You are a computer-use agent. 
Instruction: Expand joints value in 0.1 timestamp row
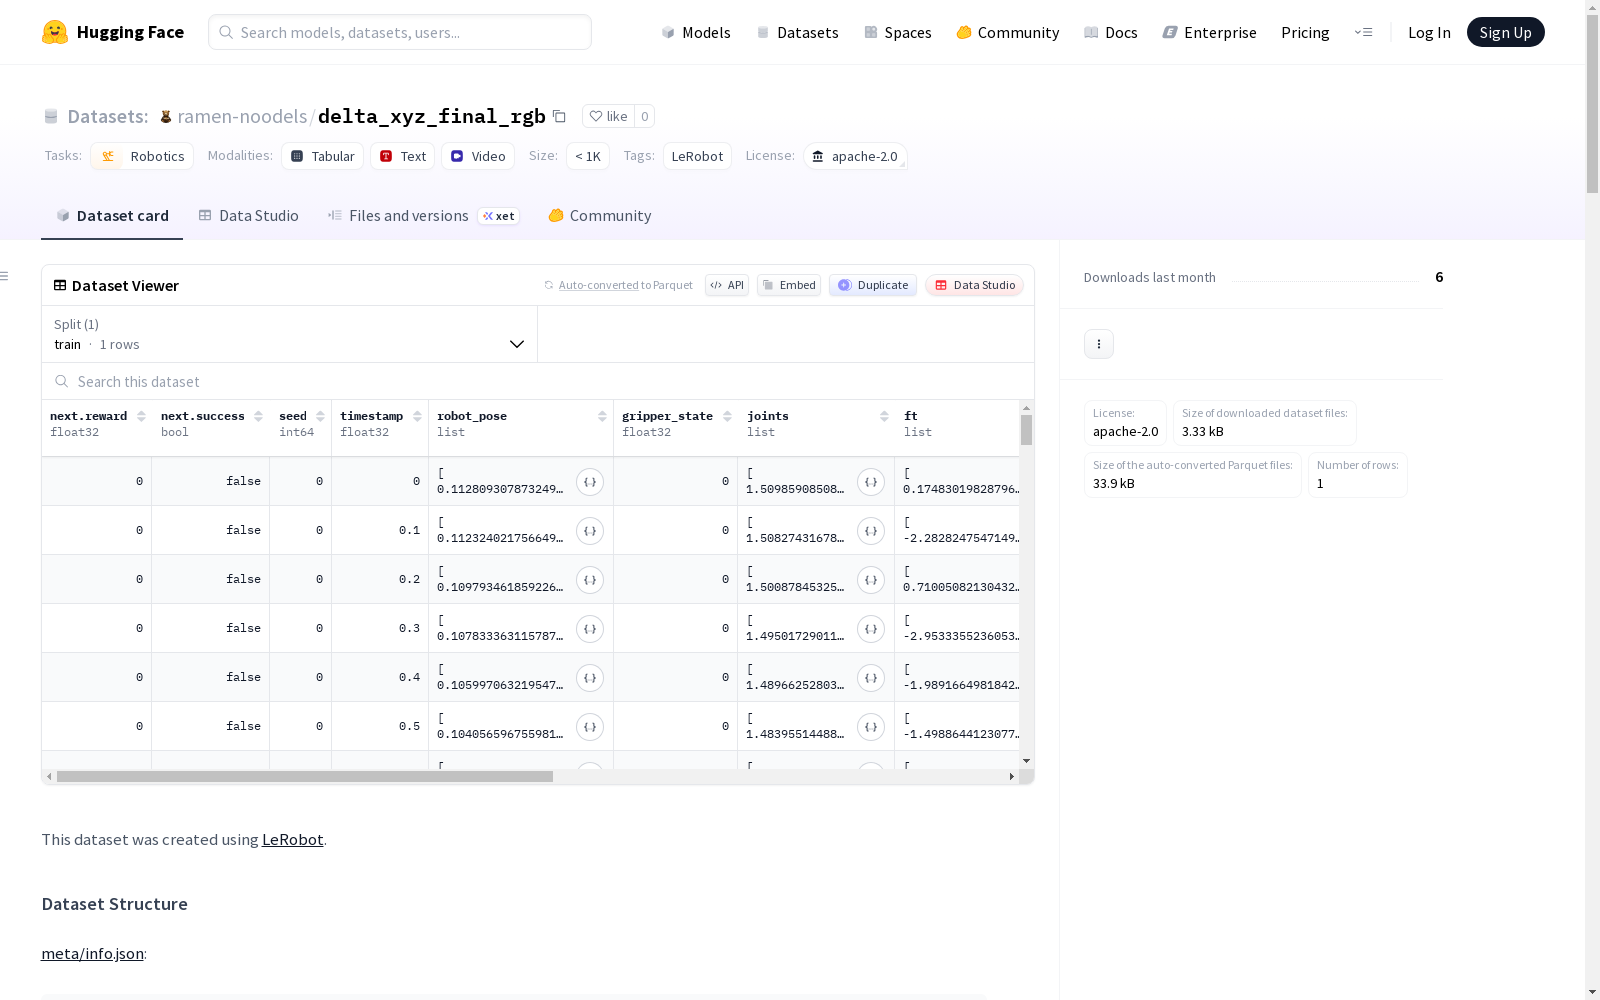point(871,531)
